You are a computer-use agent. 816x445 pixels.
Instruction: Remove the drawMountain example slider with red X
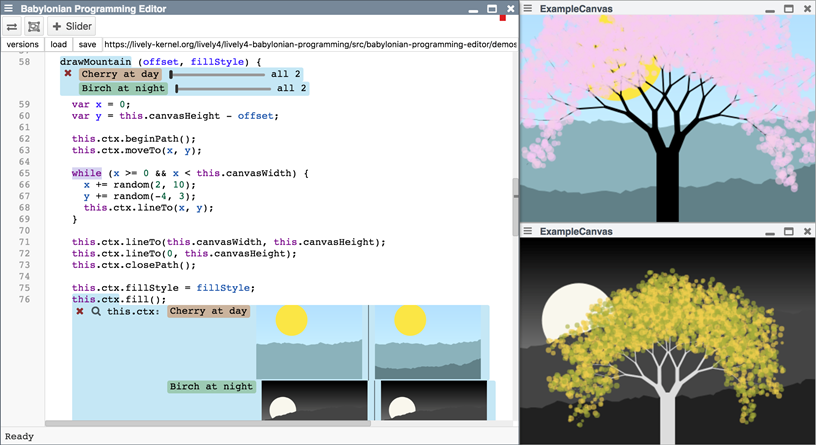(68, 74)
